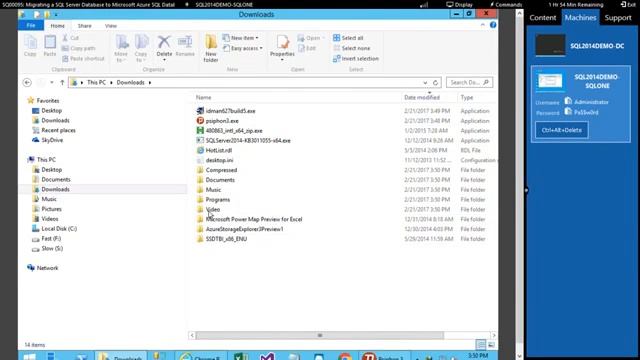The height and width of the screenshot is (360, 640).
Task: Collapse the ribbon with the chevron
Action: pos(483,25)
